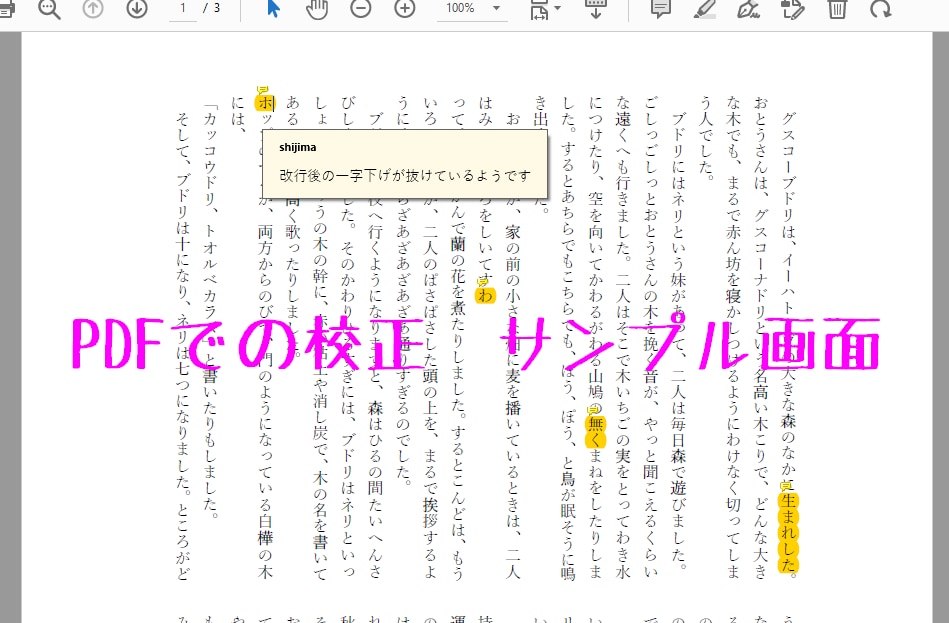Activate the Hand pan tool
Viewport: 949px width, 623px height.
(317, 9)
